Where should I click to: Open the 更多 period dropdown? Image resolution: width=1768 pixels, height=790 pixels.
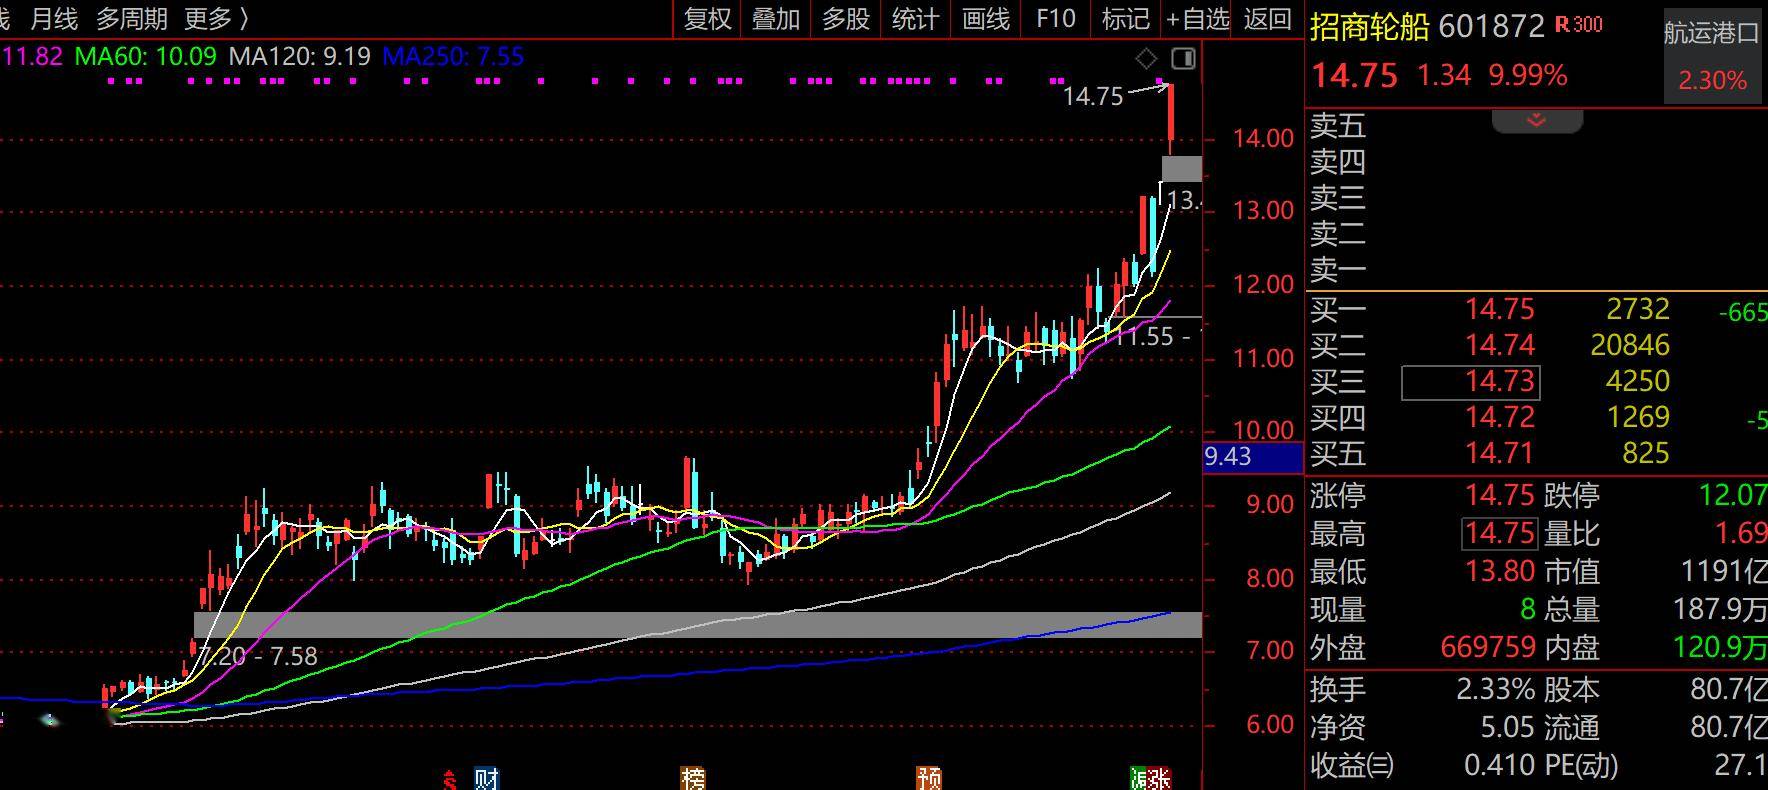[x=216, y=19]
